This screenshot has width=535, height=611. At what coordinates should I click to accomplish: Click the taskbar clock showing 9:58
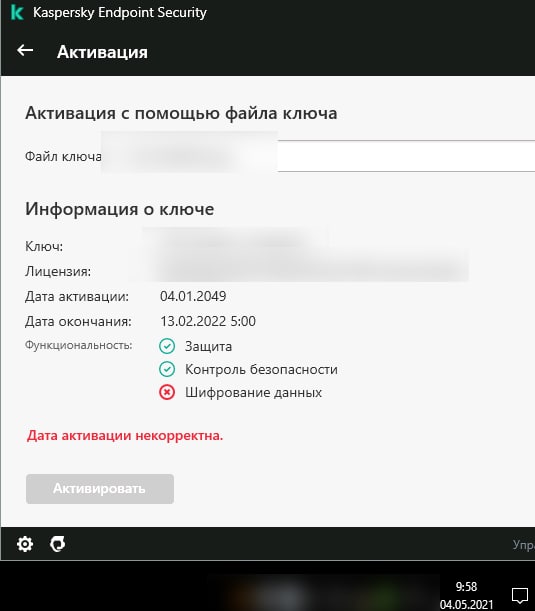click(x=466, y=587)
